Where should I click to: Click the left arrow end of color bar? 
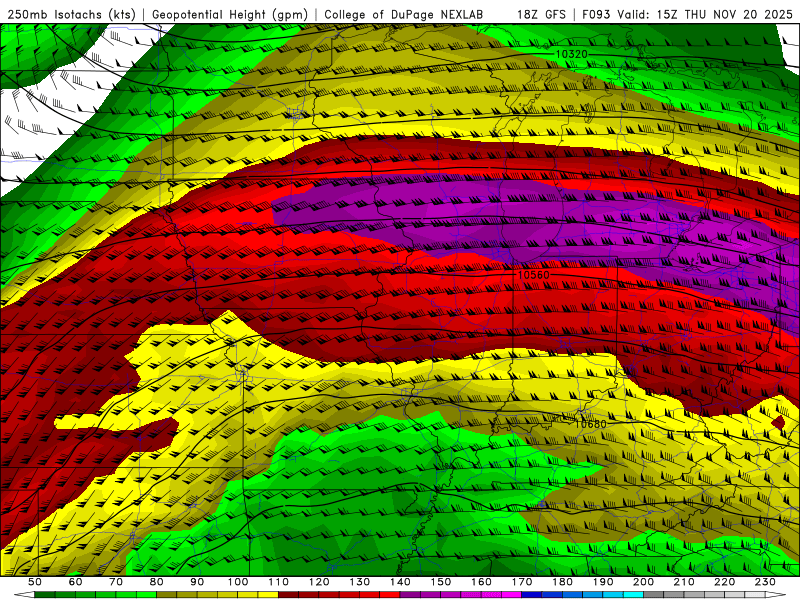[x=17, y=595]
